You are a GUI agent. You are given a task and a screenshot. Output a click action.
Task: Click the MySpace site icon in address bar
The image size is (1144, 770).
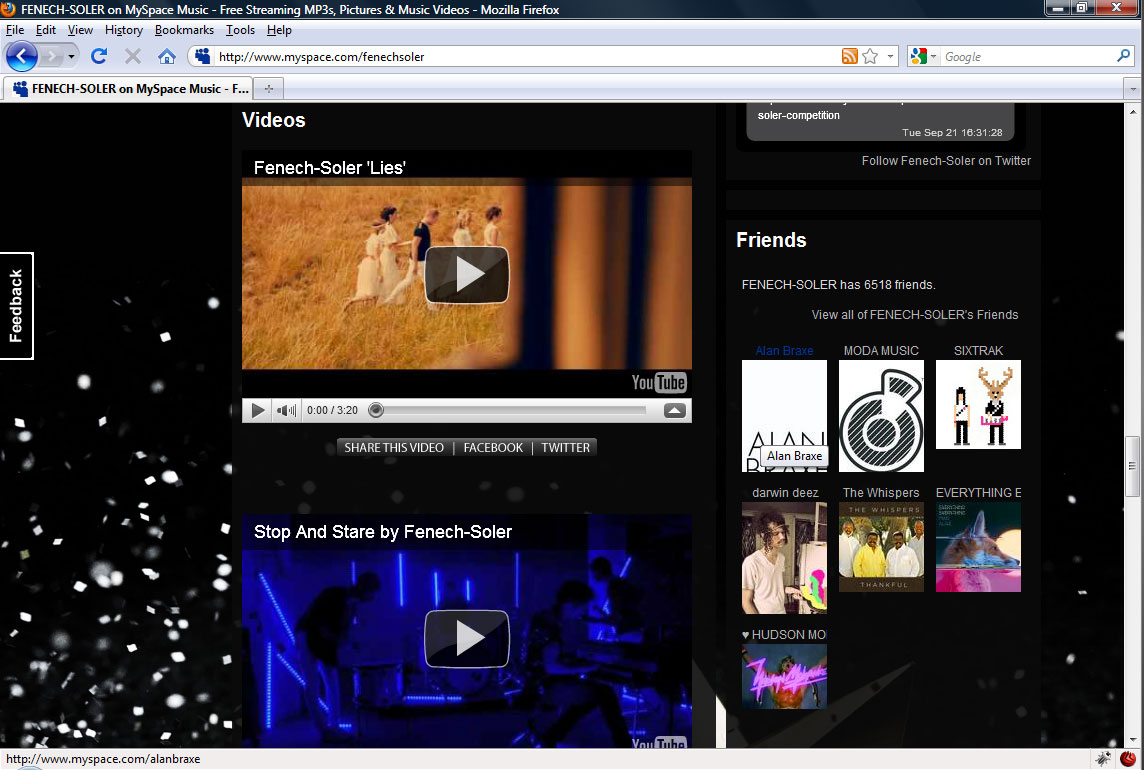pos(202,56)
